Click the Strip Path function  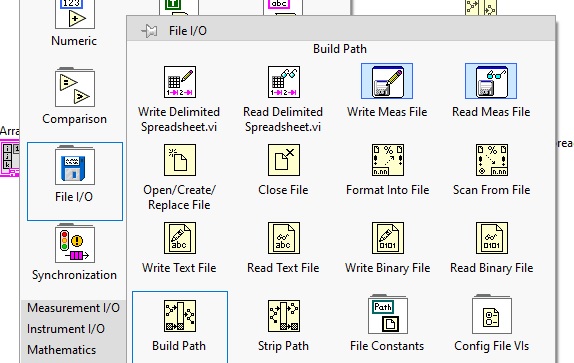[x=284, y=316]
